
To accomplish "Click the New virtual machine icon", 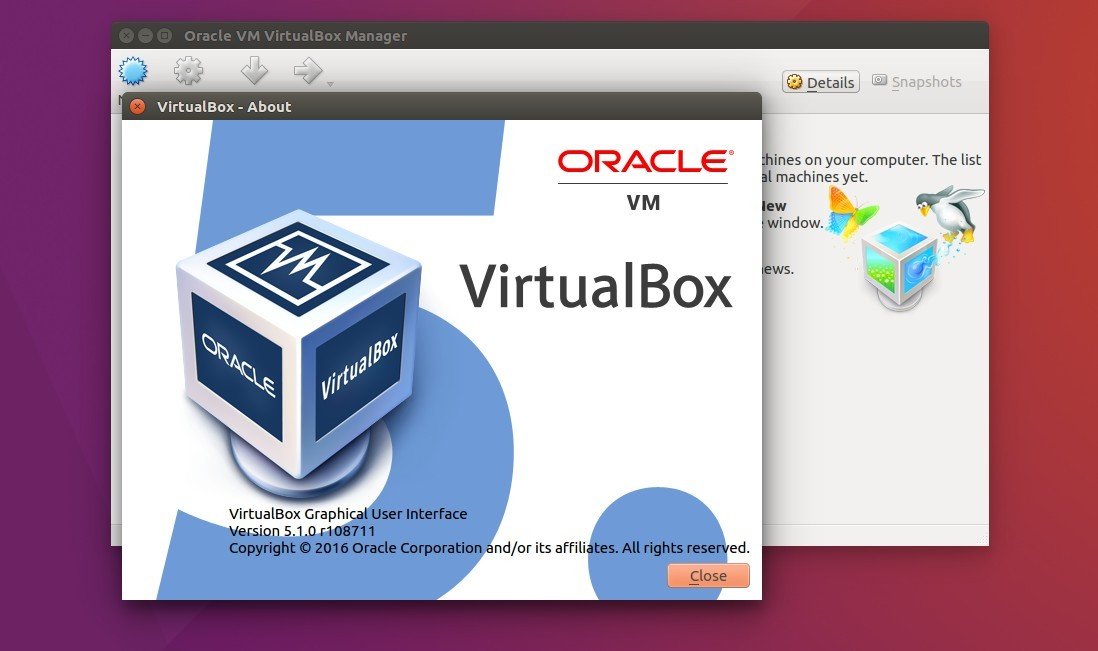I will pyautogui.click(x=133, y=71).
